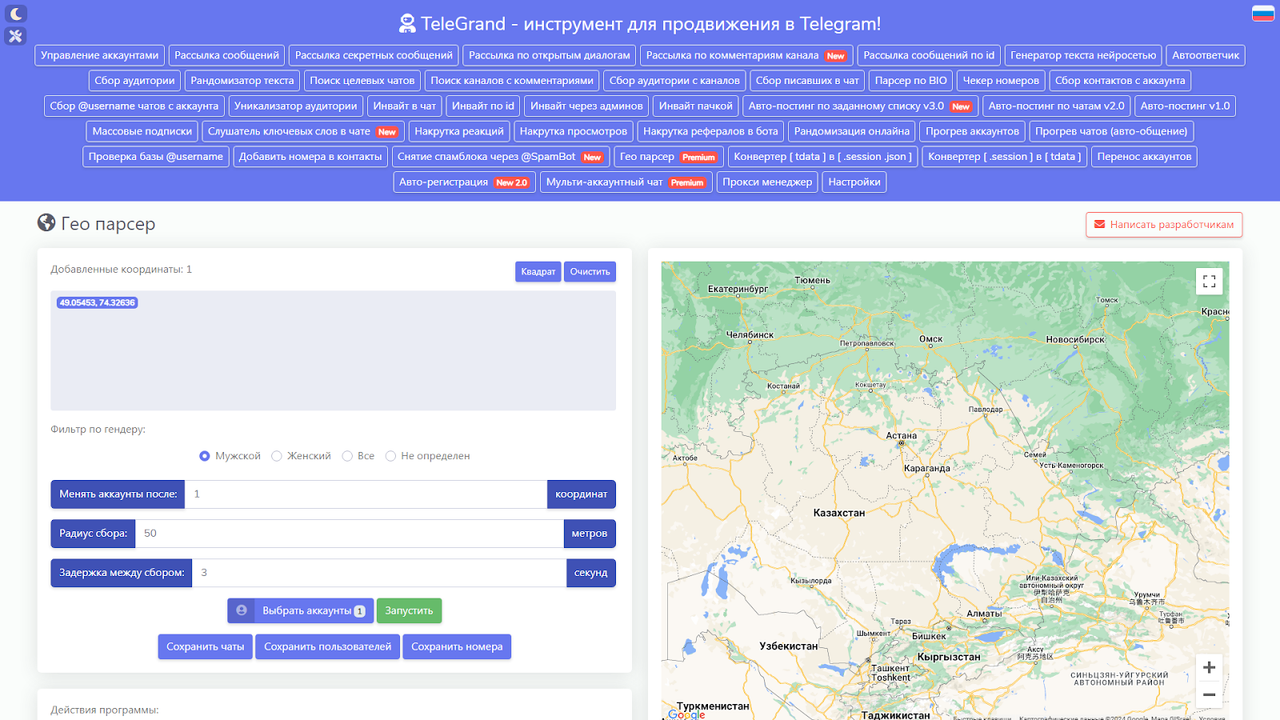The width and height of the screenshot is (1280, 720).
Task: Toggle dark theme with the moon icon
Action: [15, 14]
